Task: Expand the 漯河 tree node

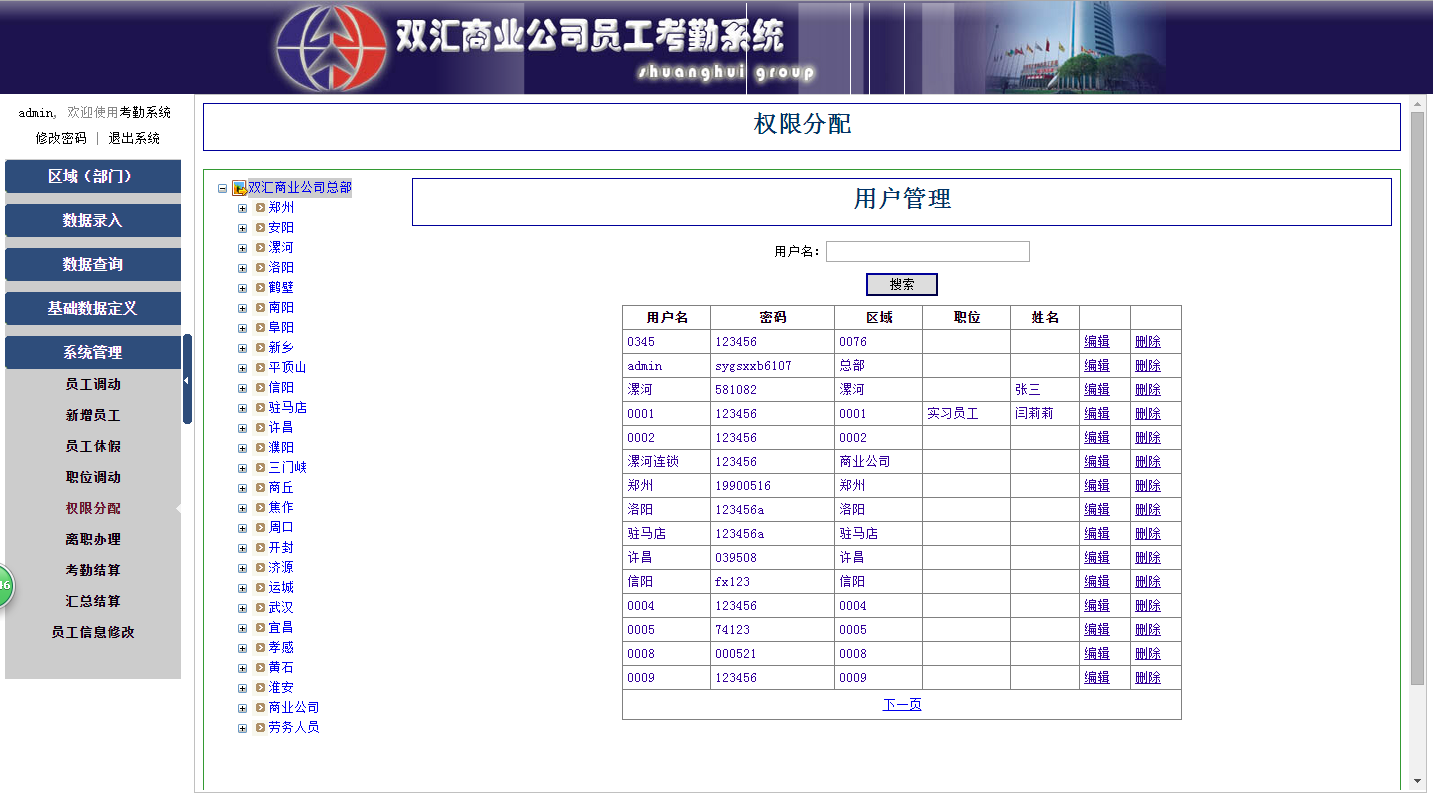Action: point(242,248)
